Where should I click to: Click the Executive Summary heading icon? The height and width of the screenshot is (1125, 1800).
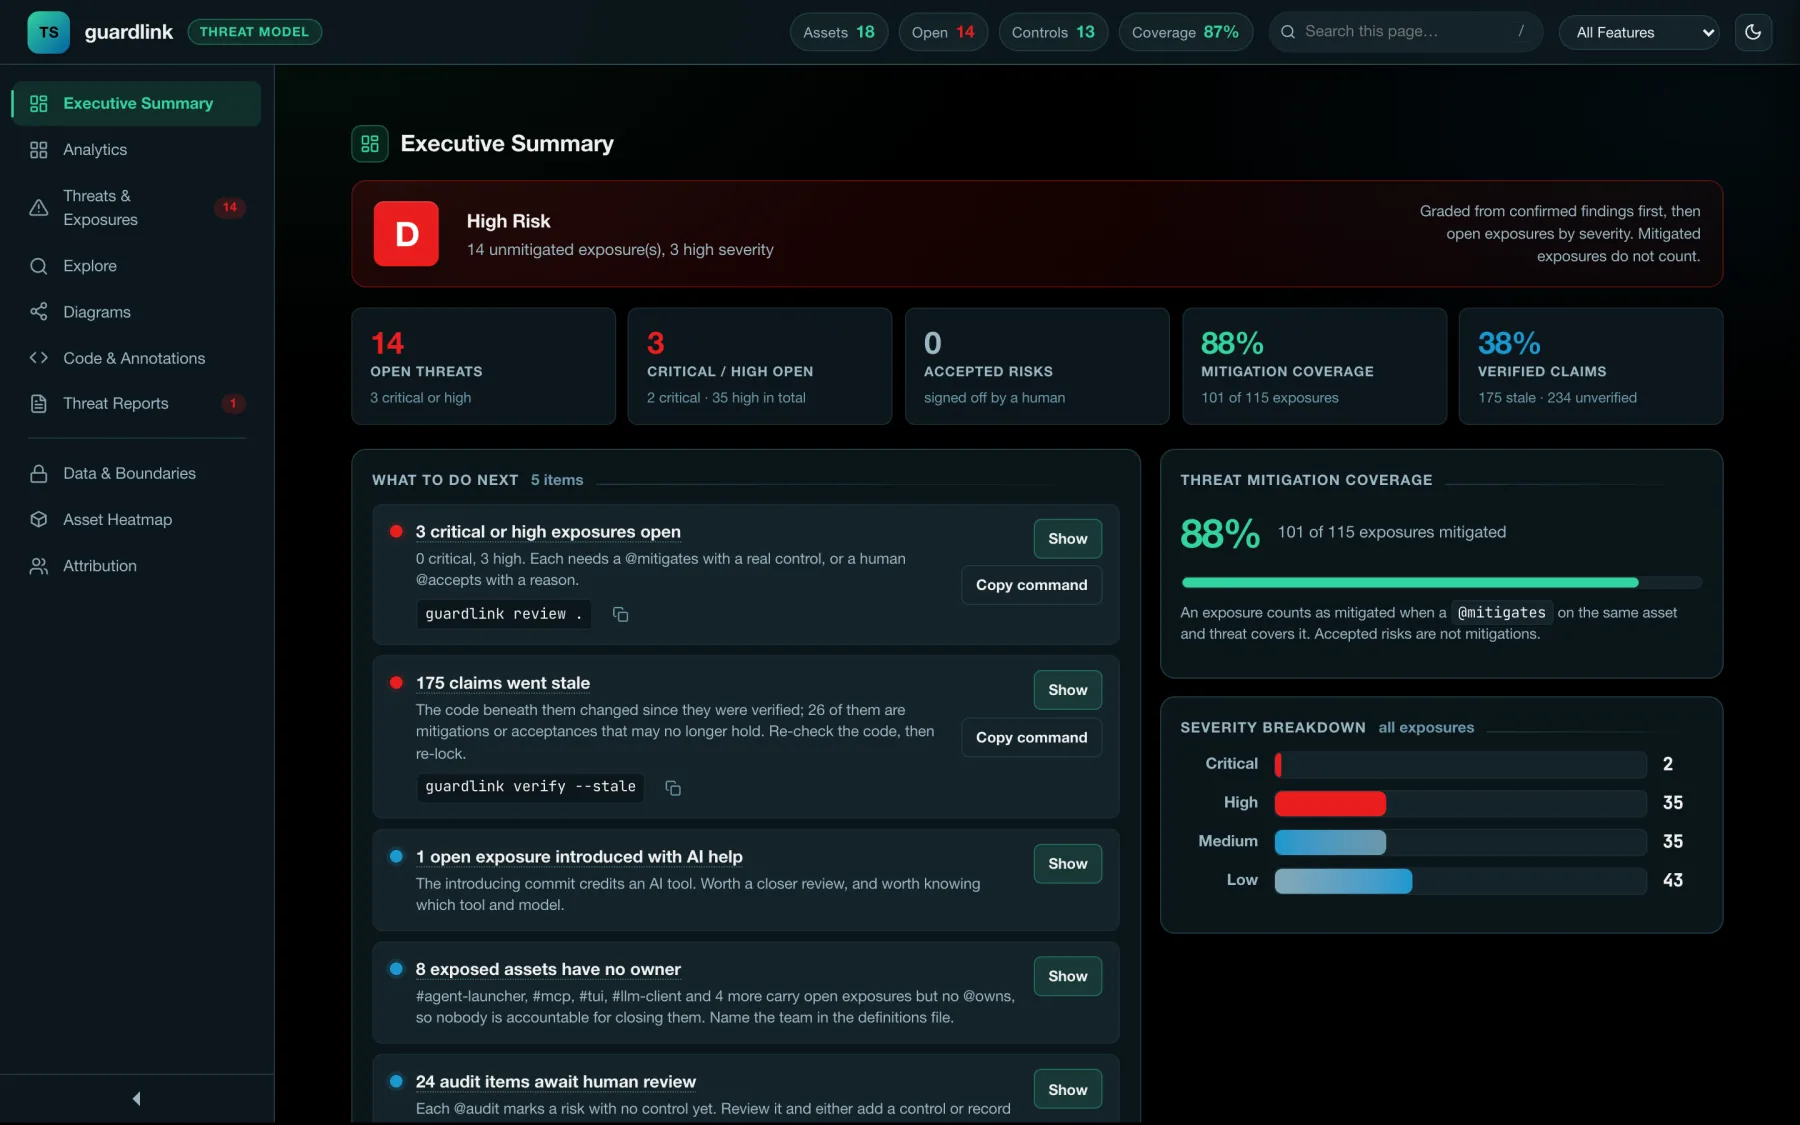pos(370,144)
